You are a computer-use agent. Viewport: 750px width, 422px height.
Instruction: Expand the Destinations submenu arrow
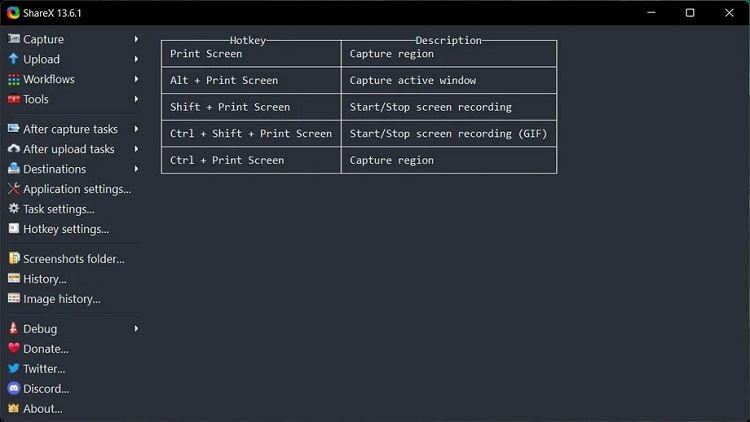pyautogui.click(x=136, y=169)
